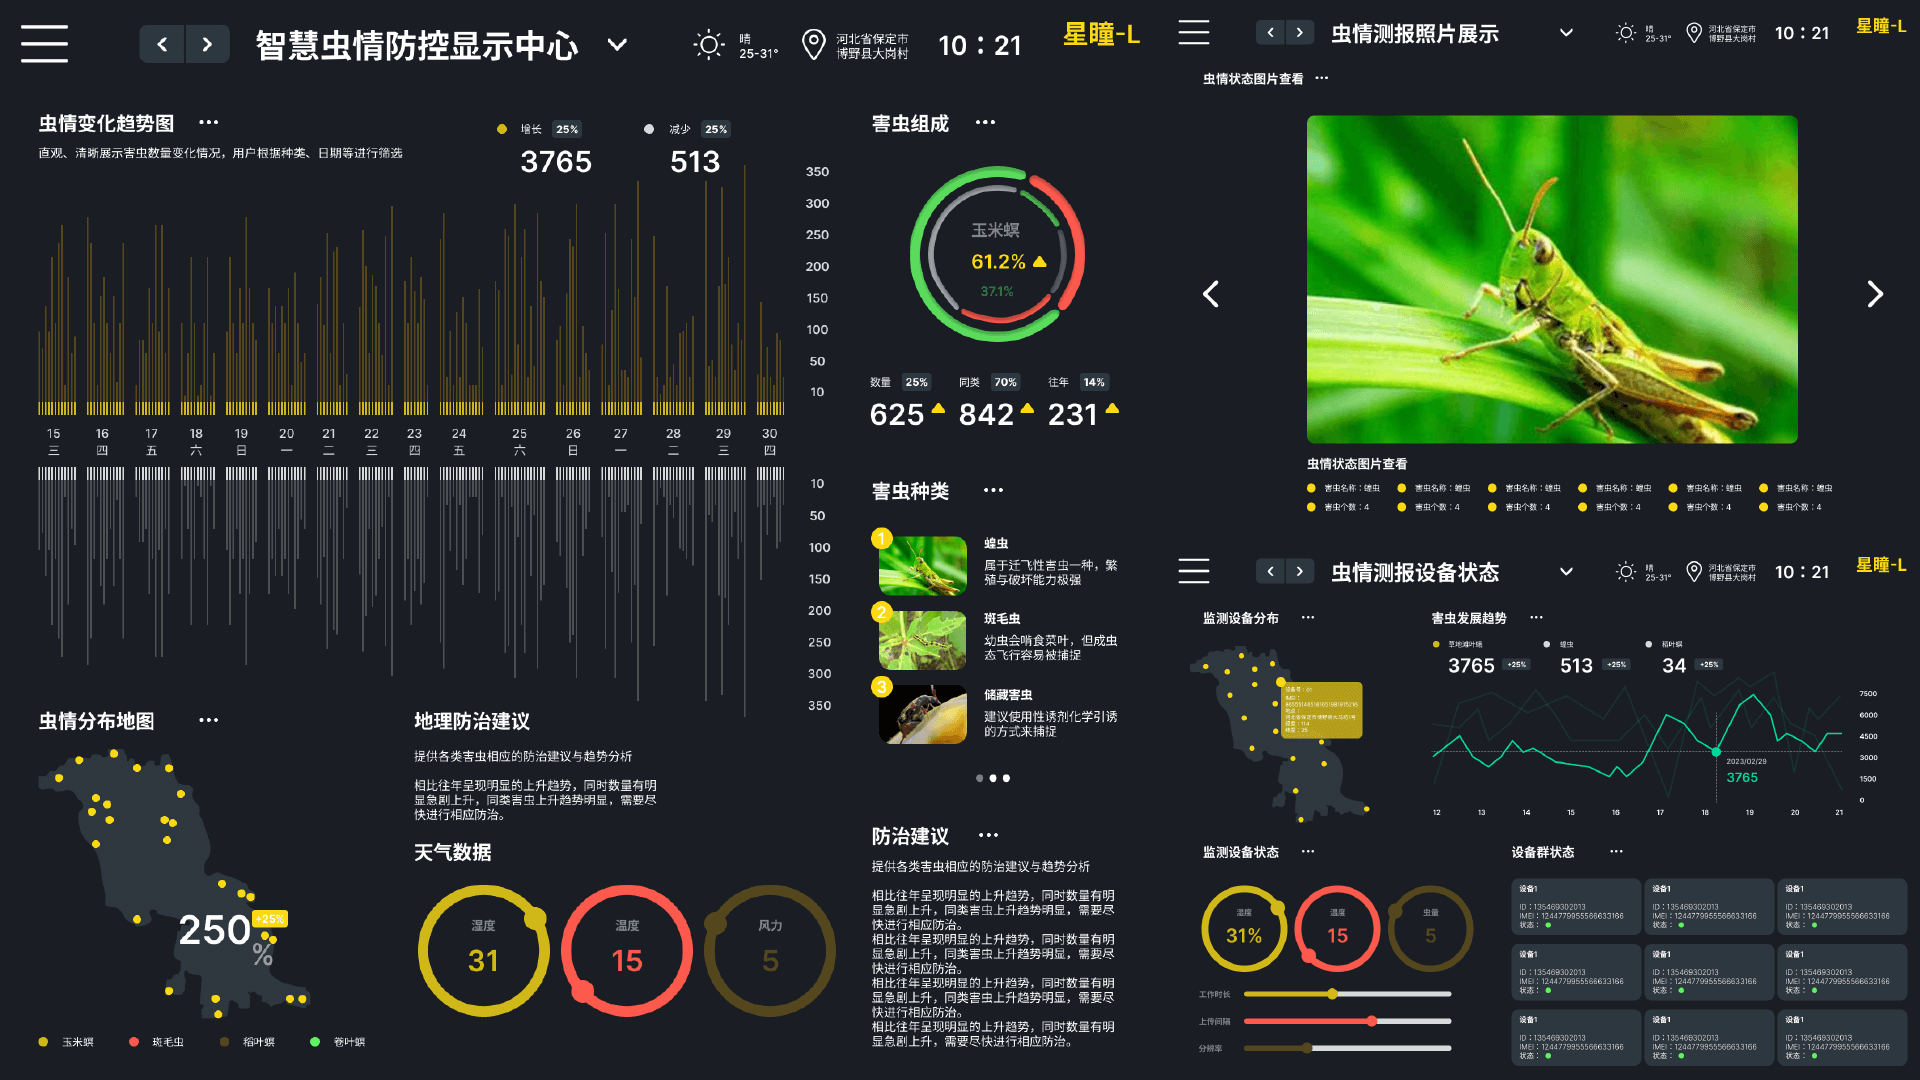Expand dropdown next to 虫情测报设备状态 title

click(x=1566, y=572)
